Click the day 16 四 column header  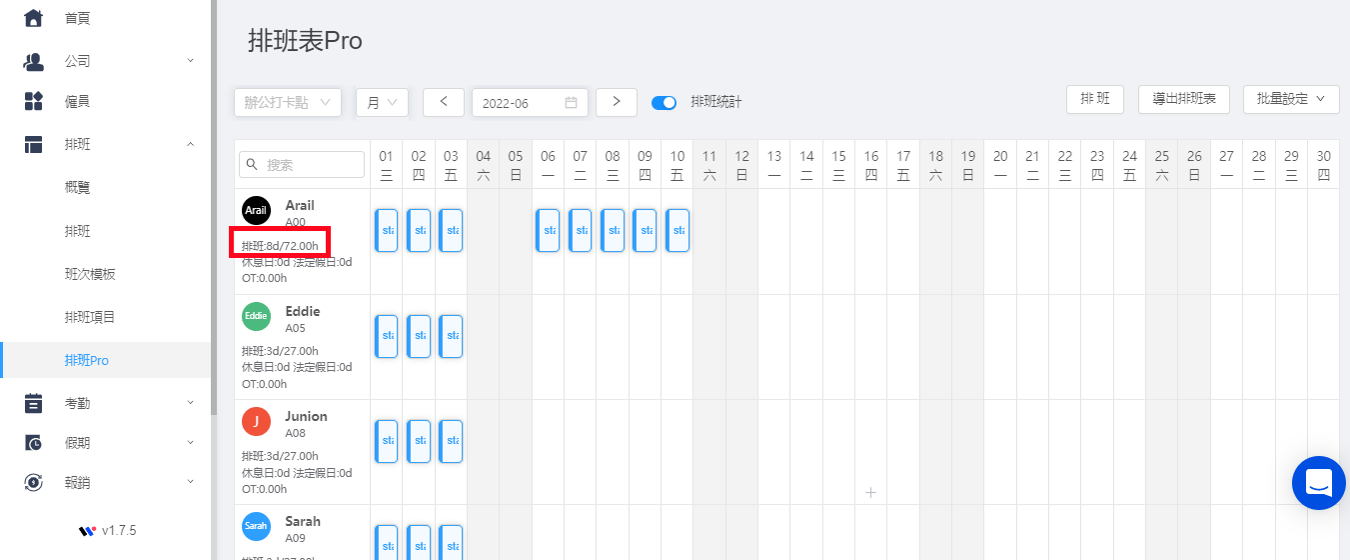(871, 165)
